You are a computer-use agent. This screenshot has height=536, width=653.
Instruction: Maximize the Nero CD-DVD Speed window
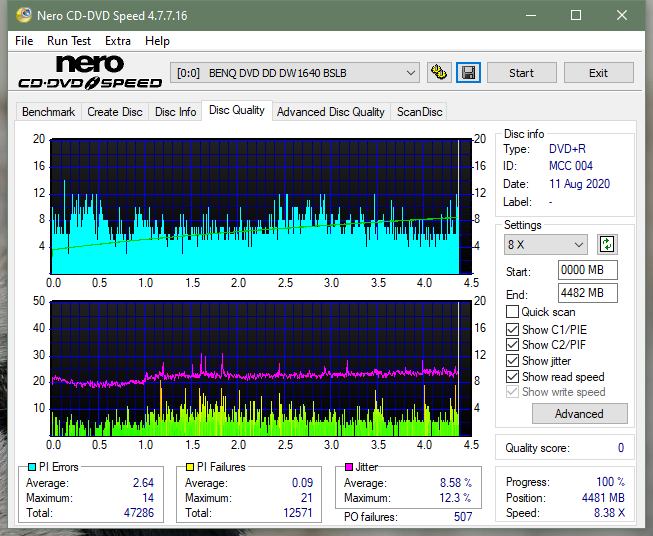pyautogui.click(x=576, y=15)
